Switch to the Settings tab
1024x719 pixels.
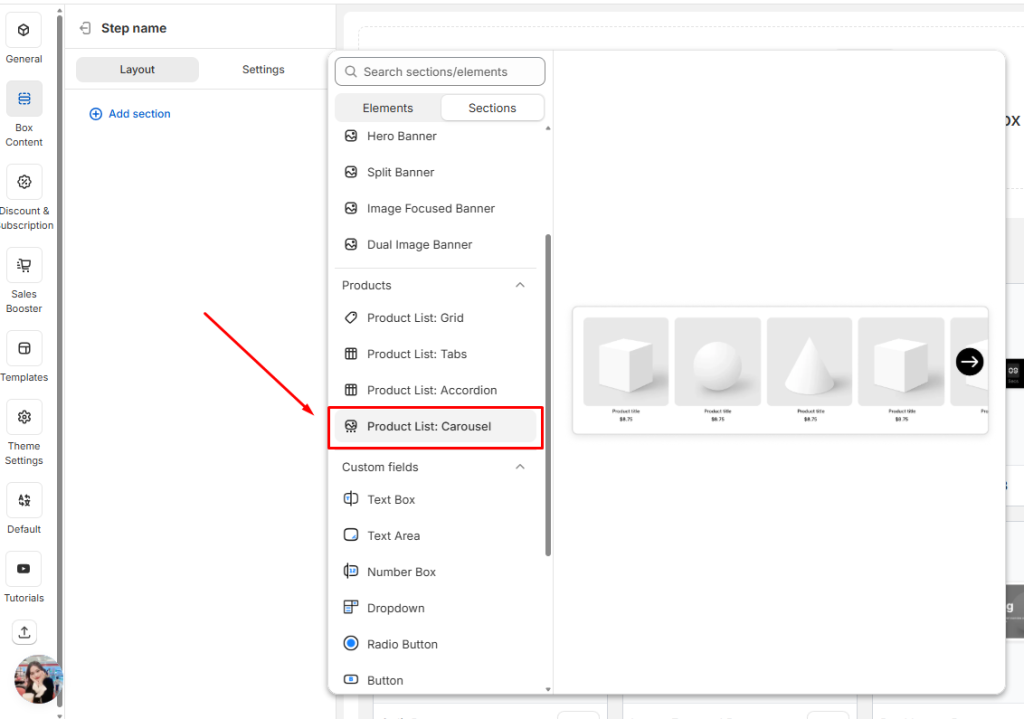(263, 70)
